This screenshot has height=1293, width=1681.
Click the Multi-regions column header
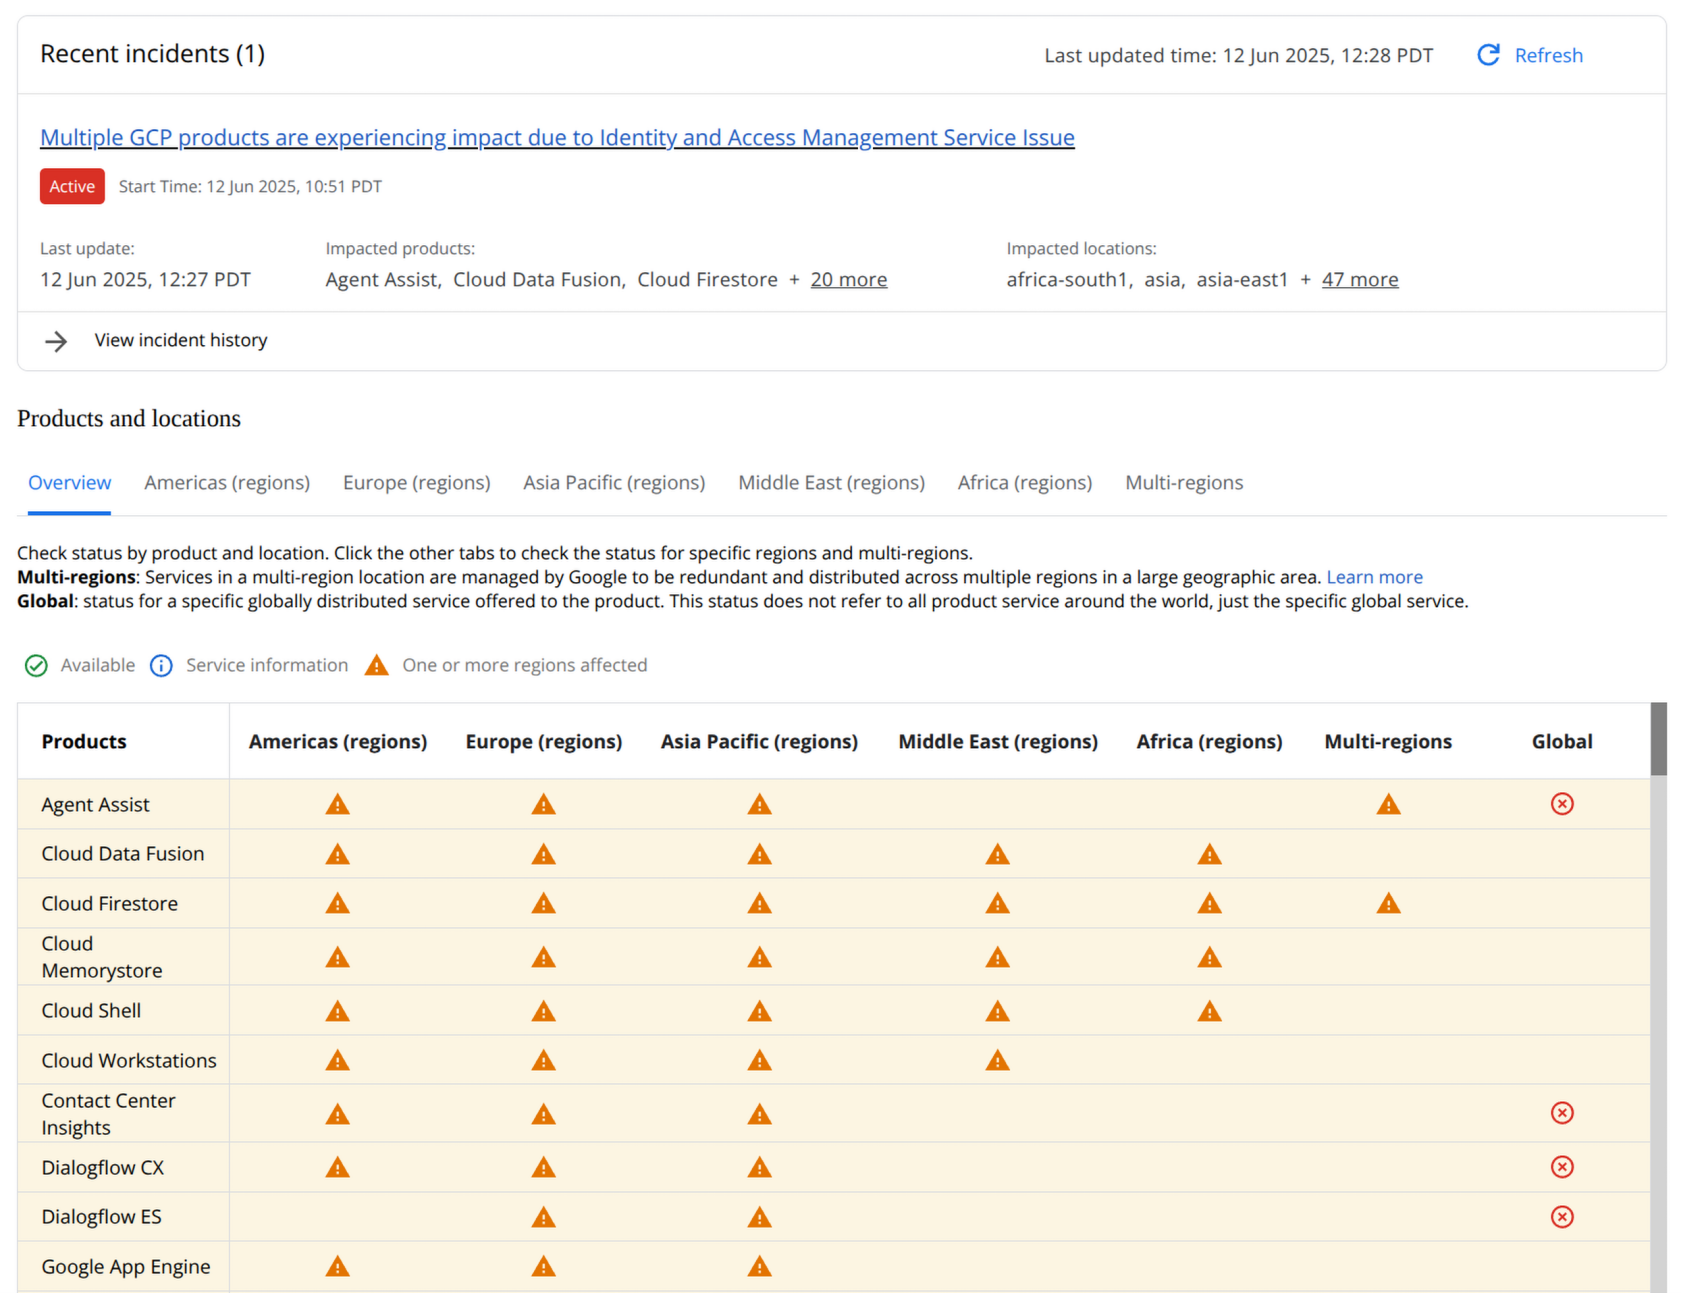pos(1388,742)
